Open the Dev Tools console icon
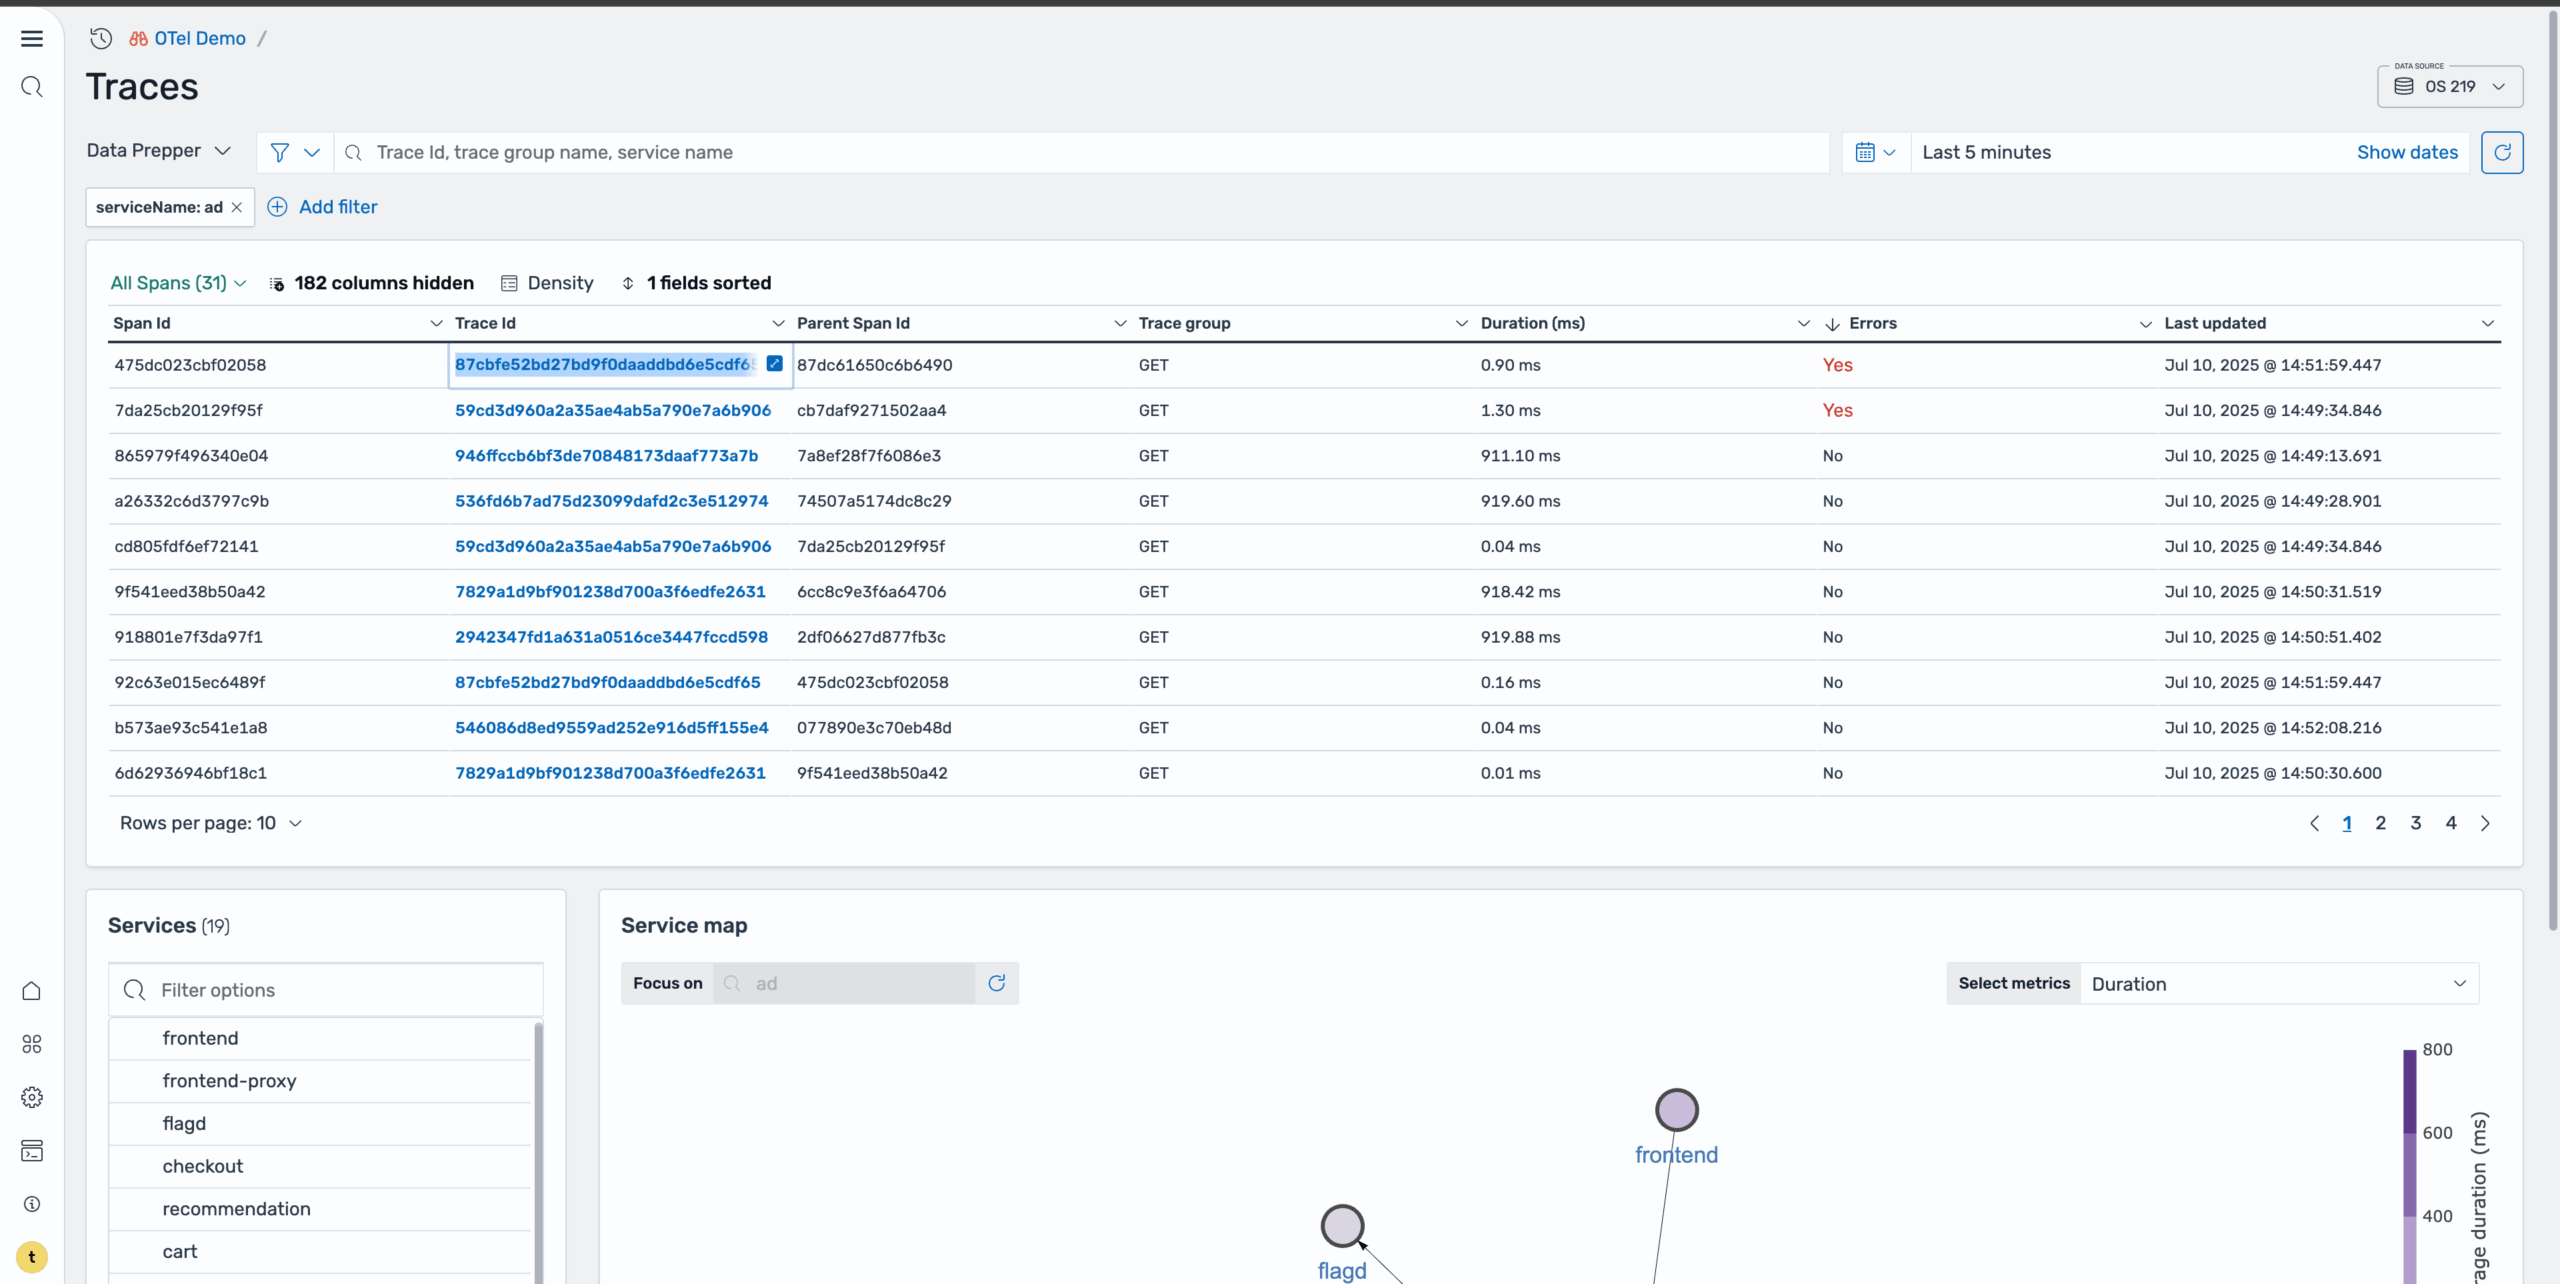Image resolution: width=2560 pixels, height=1284 pixels. [x=32, y=1150]
